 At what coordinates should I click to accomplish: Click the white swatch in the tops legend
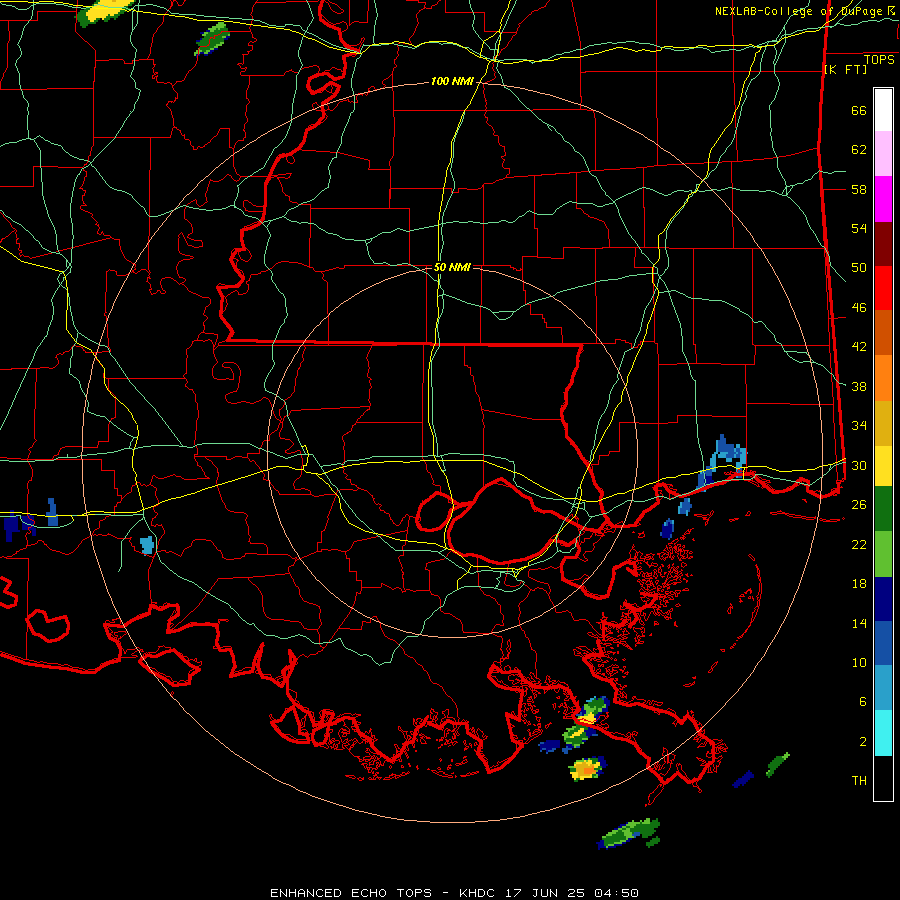tap(883, 110)
